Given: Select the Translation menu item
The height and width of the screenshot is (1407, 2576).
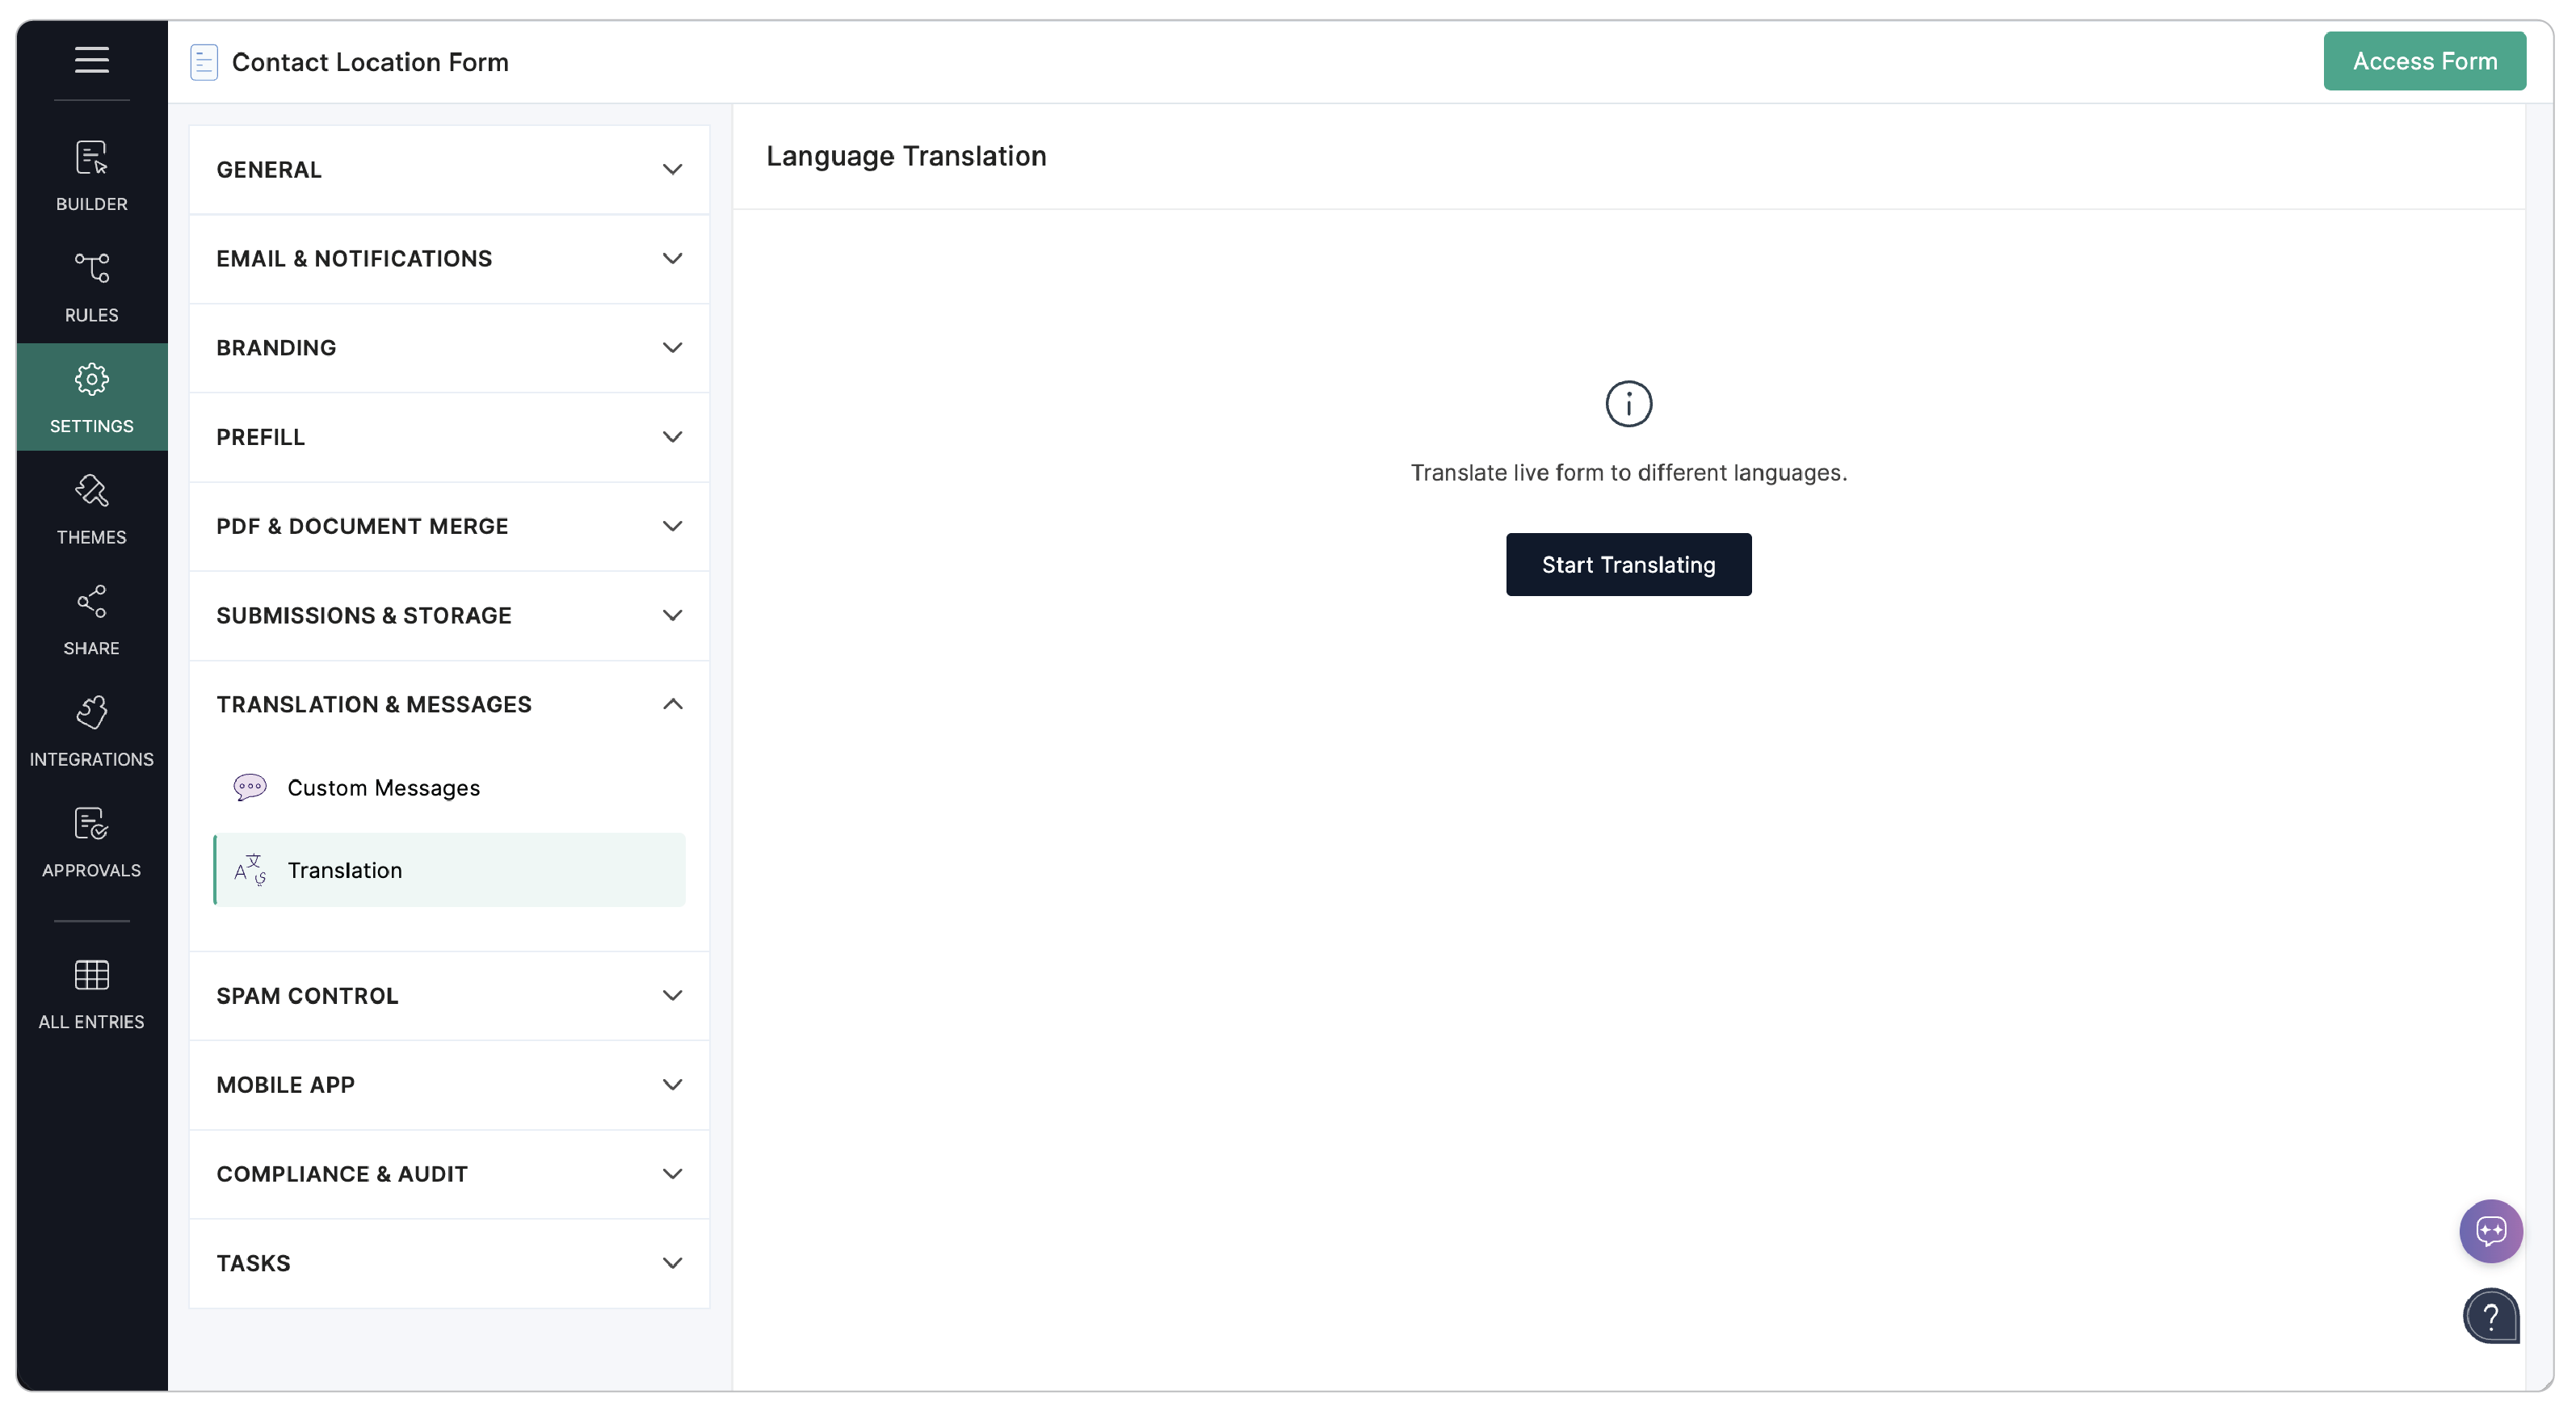Looking at the screenshot, I should pos(345,870).
